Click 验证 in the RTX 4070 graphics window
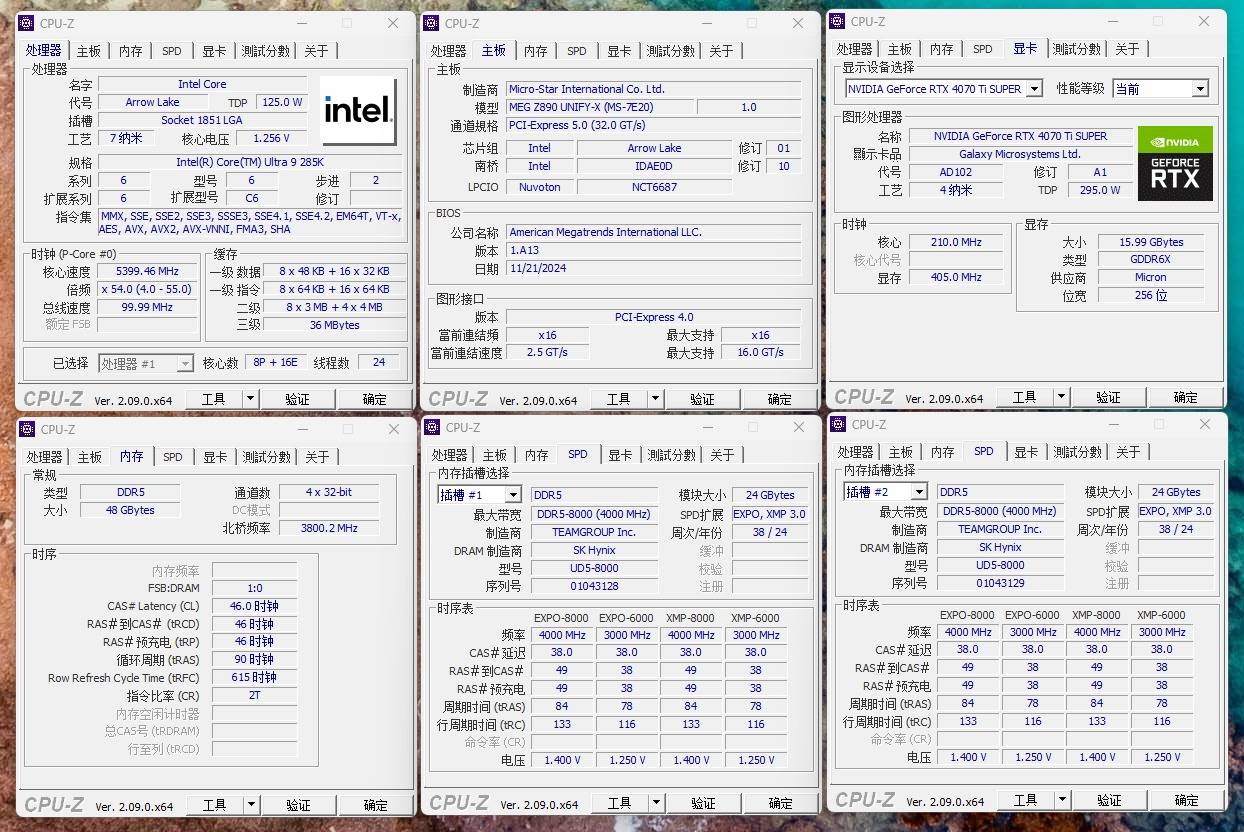This screenshot has width=1244, height=832. coord(1108,397)
